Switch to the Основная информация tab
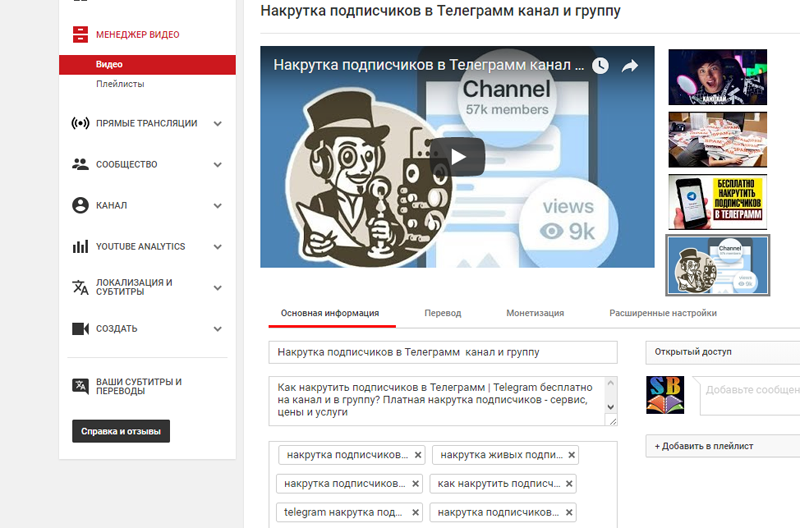Image resolution: width=800 pixels, height=528 pixels. click(330, 313)
